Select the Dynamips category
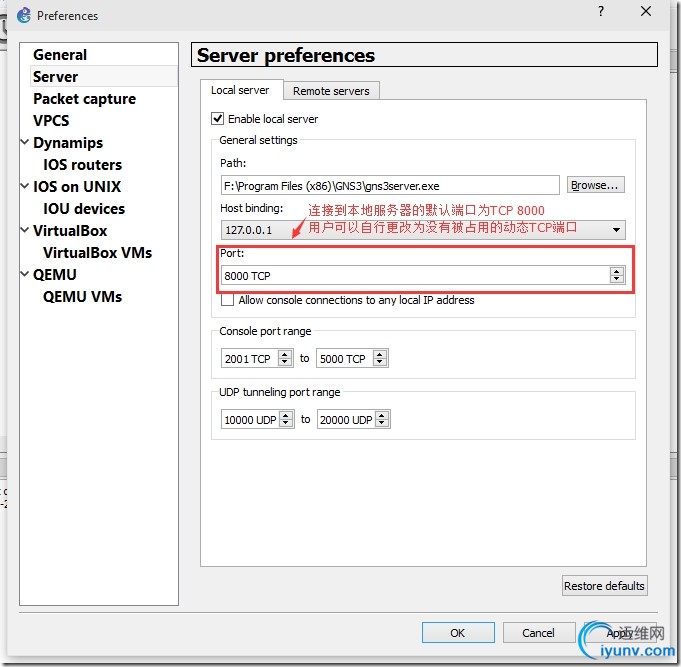The width and height of the screenshot is (681, 667). (68, 143)
